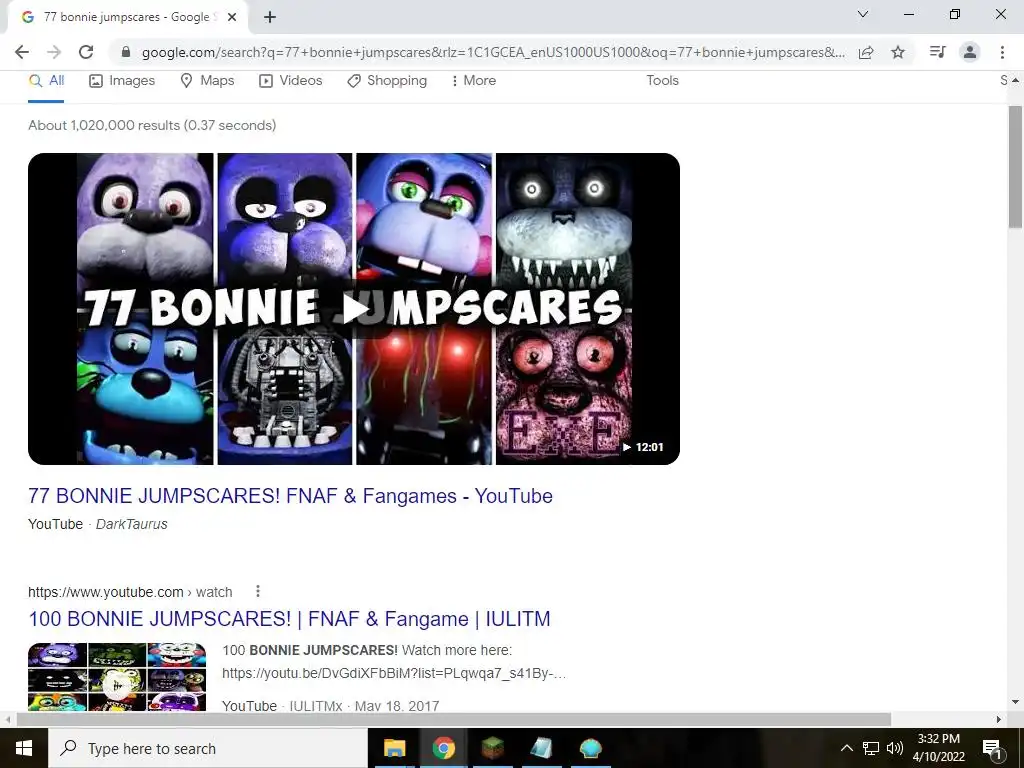The width and height of the screenshot is (1024, 768).
Task: Share this page via share icon
Action: [866, 52]
